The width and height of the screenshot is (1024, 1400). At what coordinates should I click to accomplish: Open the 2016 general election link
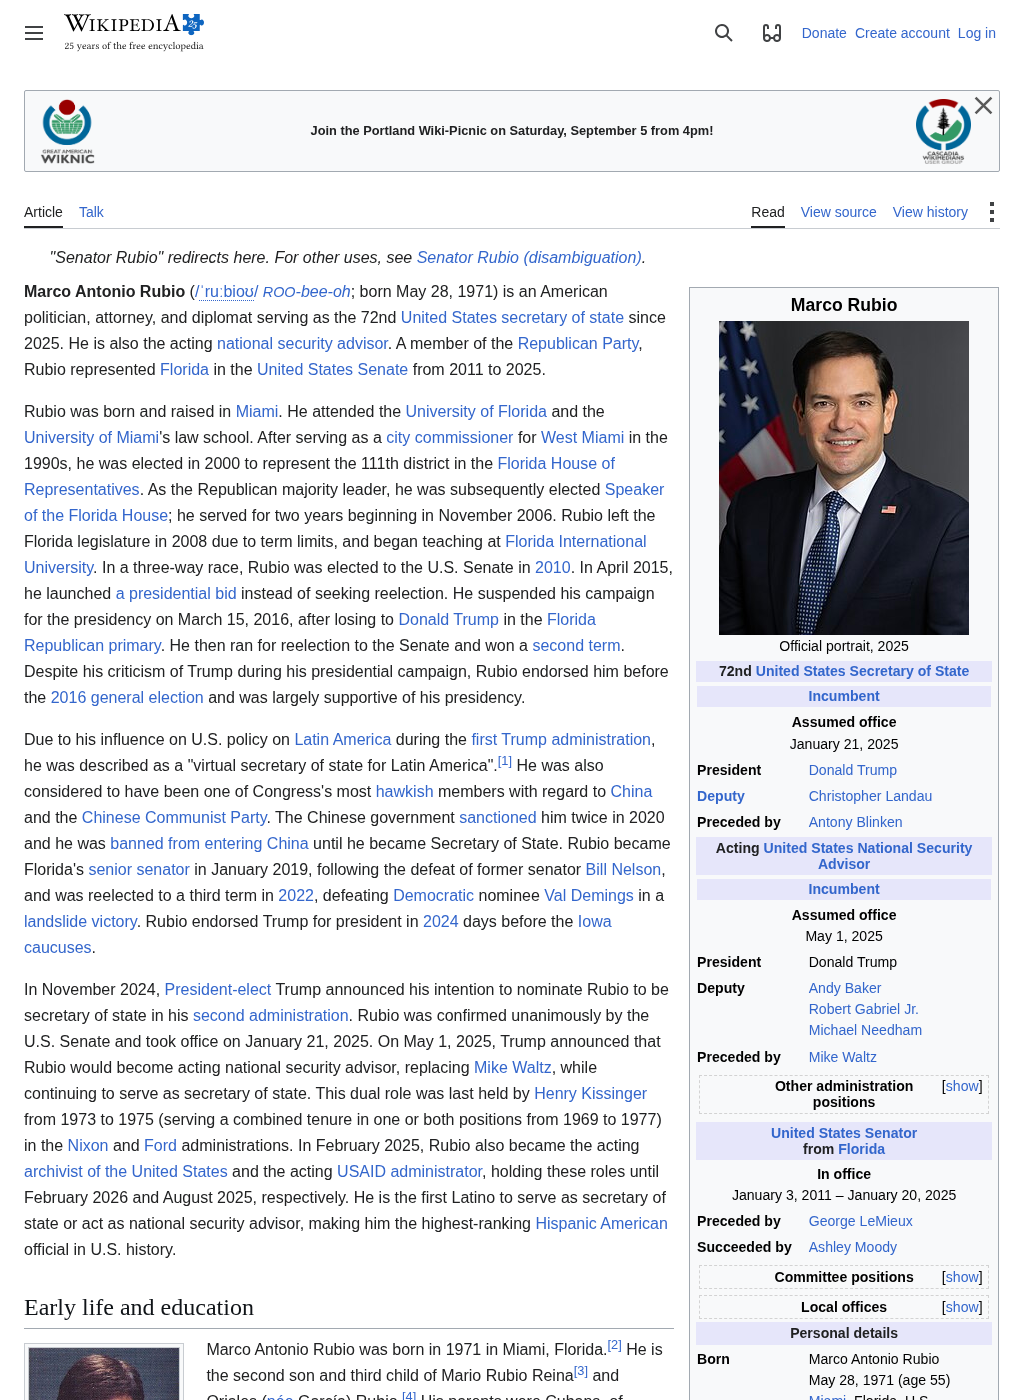127,697
